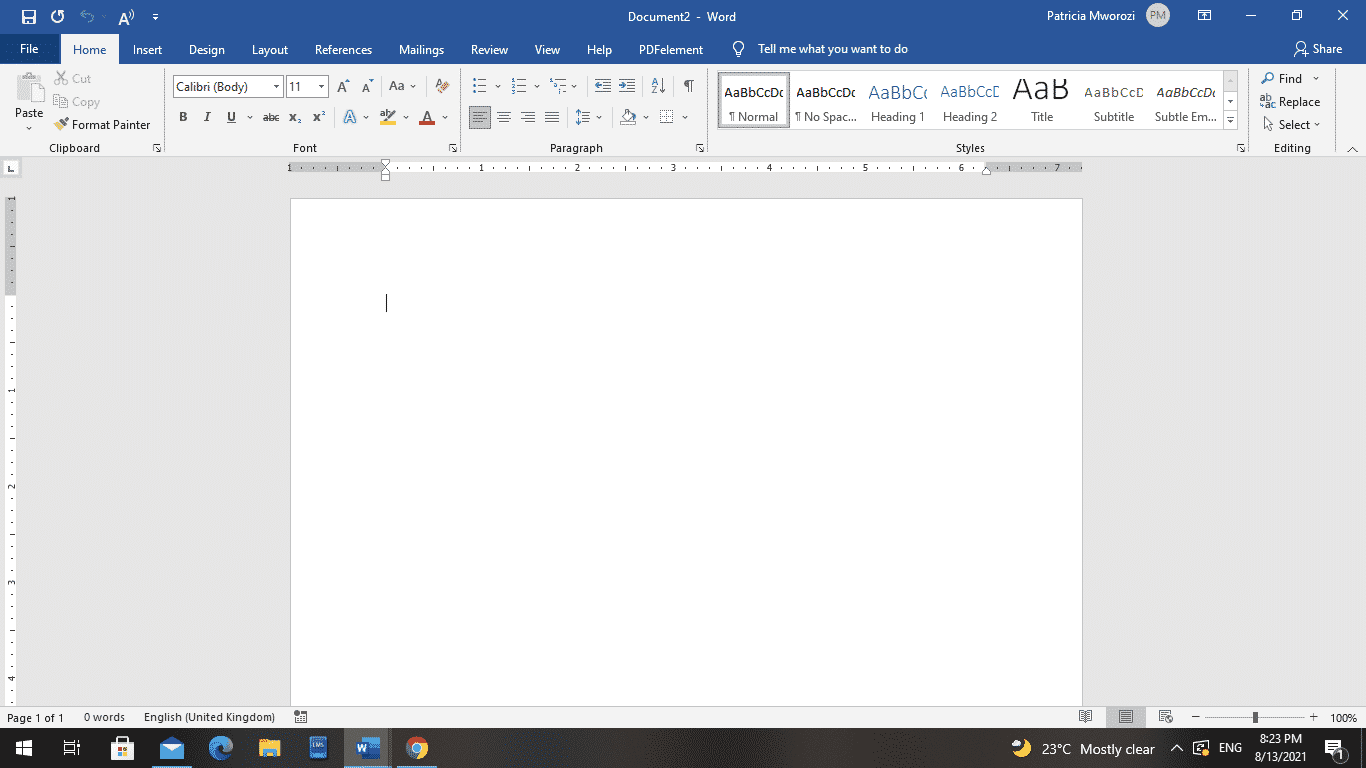
Task: Open the Design ribbon tab
Action: tap(206, 48)
